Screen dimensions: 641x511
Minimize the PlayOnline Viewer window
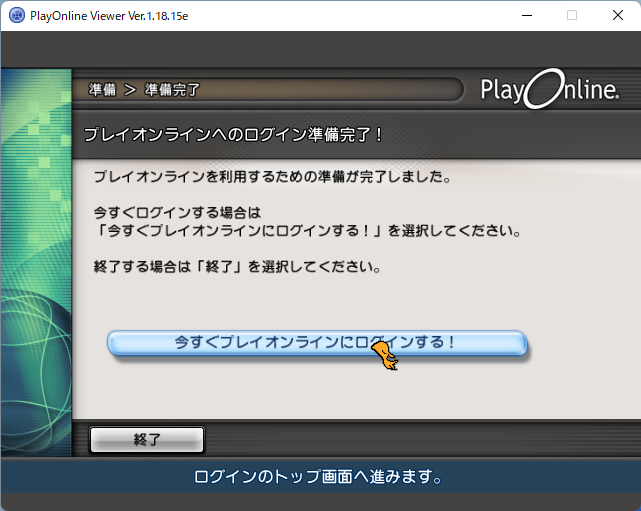click(527, 16)
